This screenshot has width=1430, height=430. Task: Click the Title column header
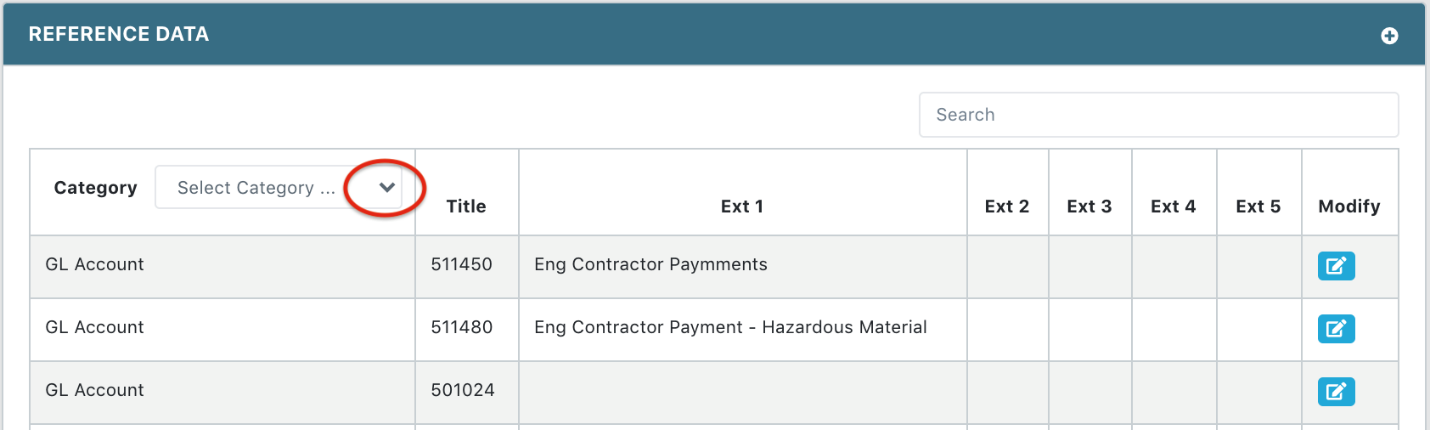[x=466, y=207]
